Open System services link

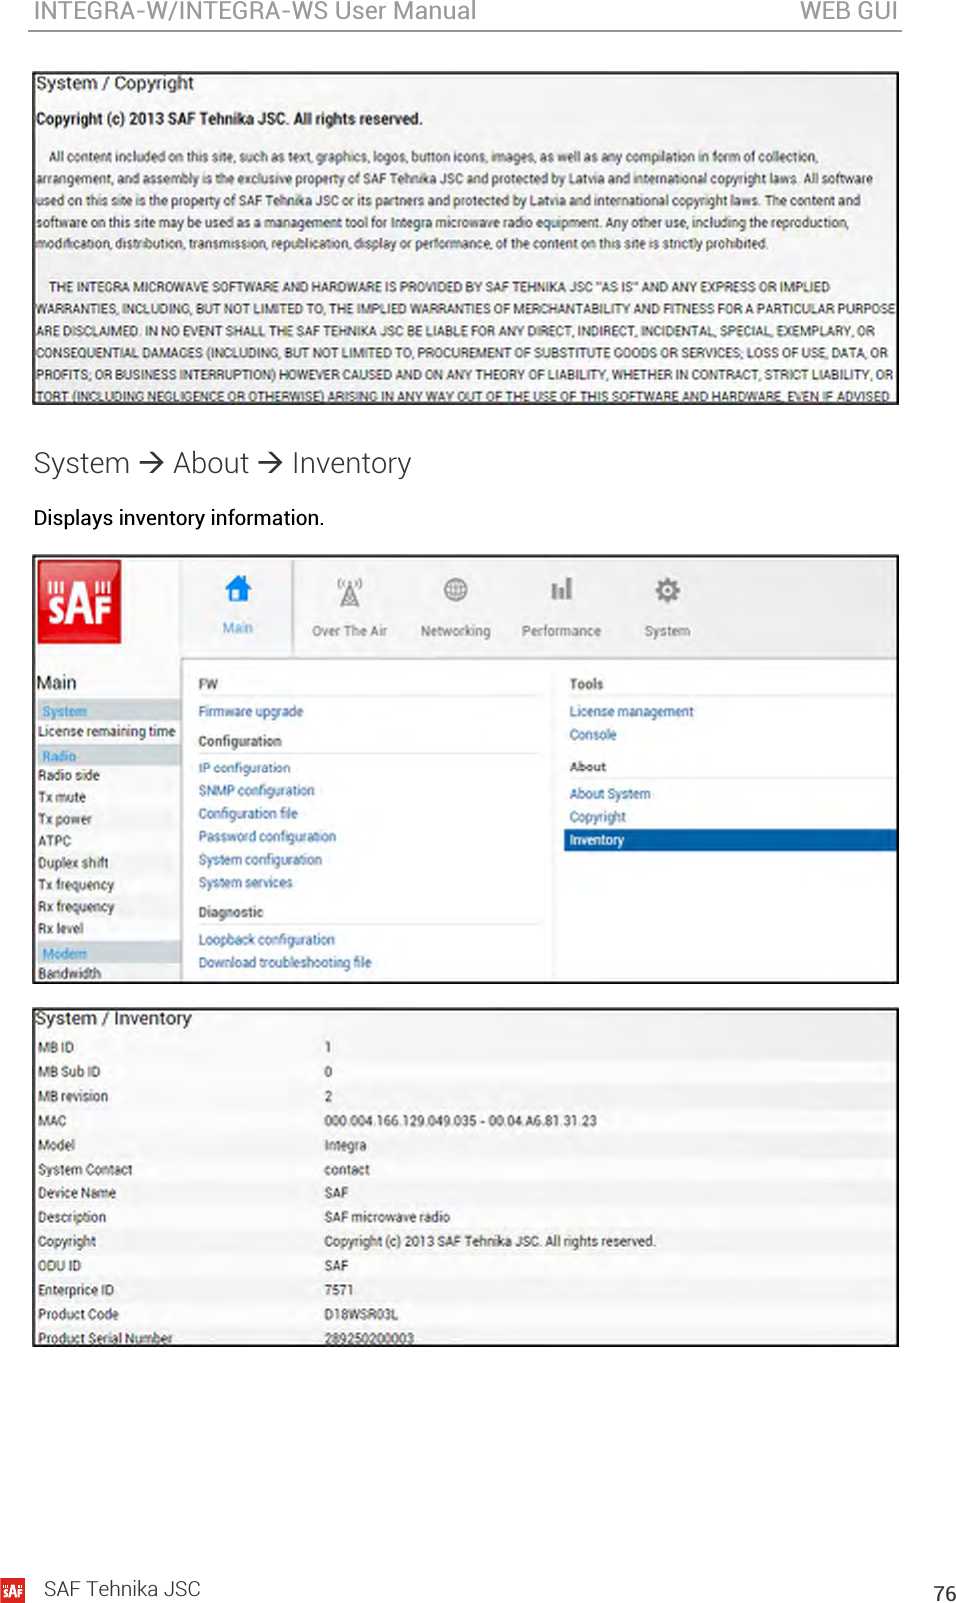coord(245,882)
